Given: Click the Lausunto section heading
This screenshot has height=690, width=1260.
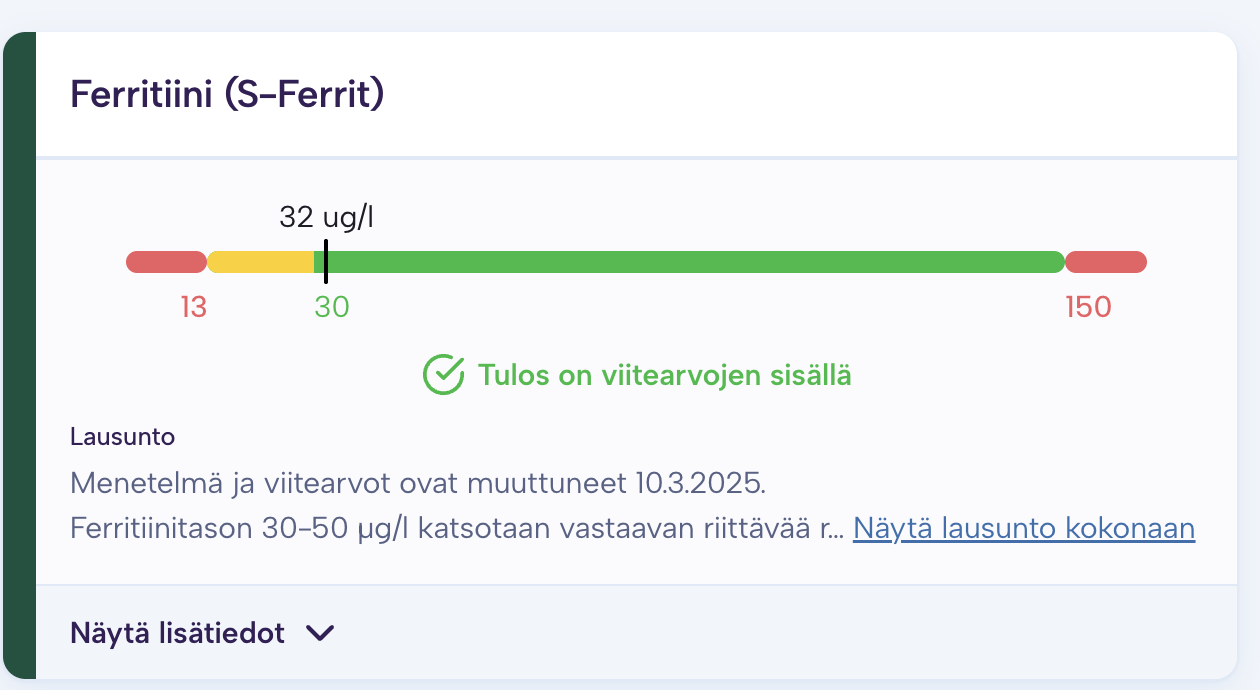Looking at the screenshot, I should tap(122, 437).
